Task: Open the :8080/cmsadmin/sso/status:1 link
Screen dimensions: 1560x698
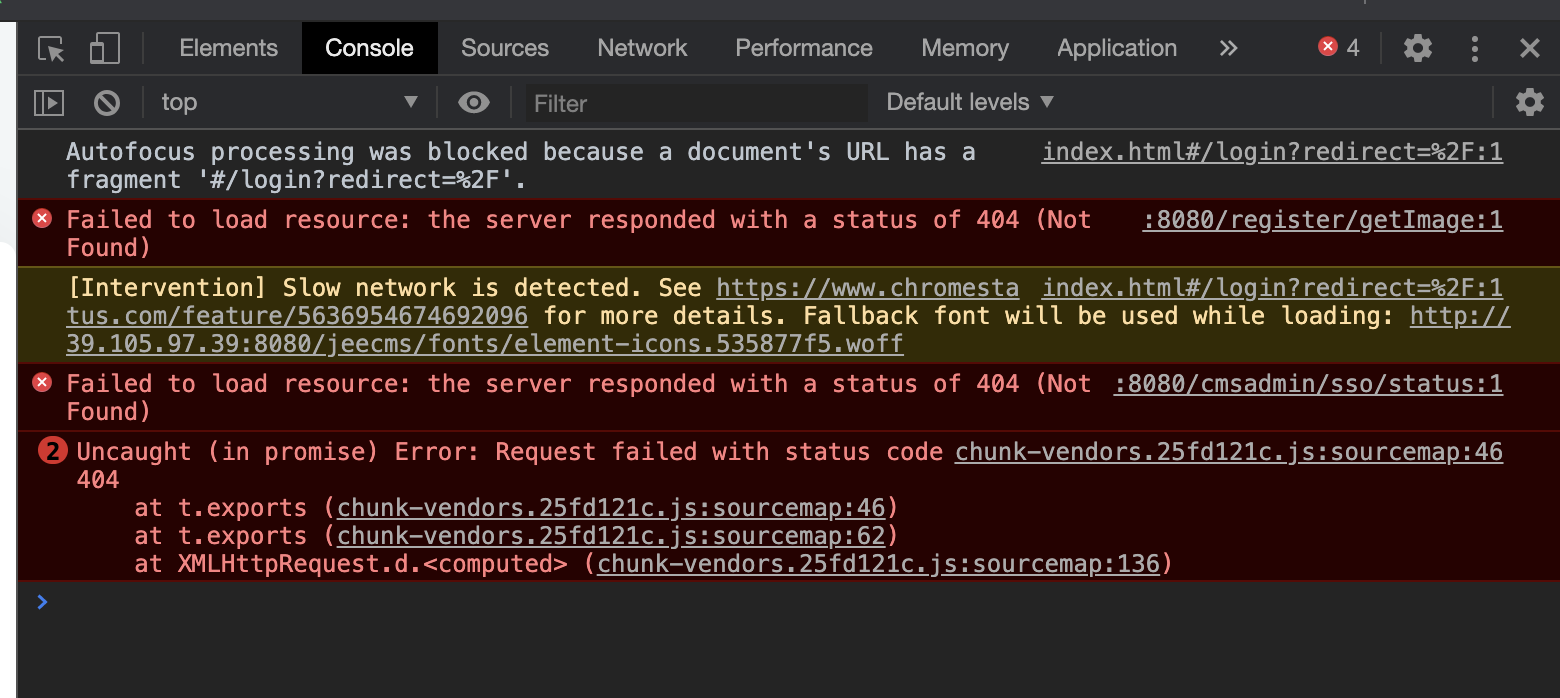Action: [x=1308, y=384]
